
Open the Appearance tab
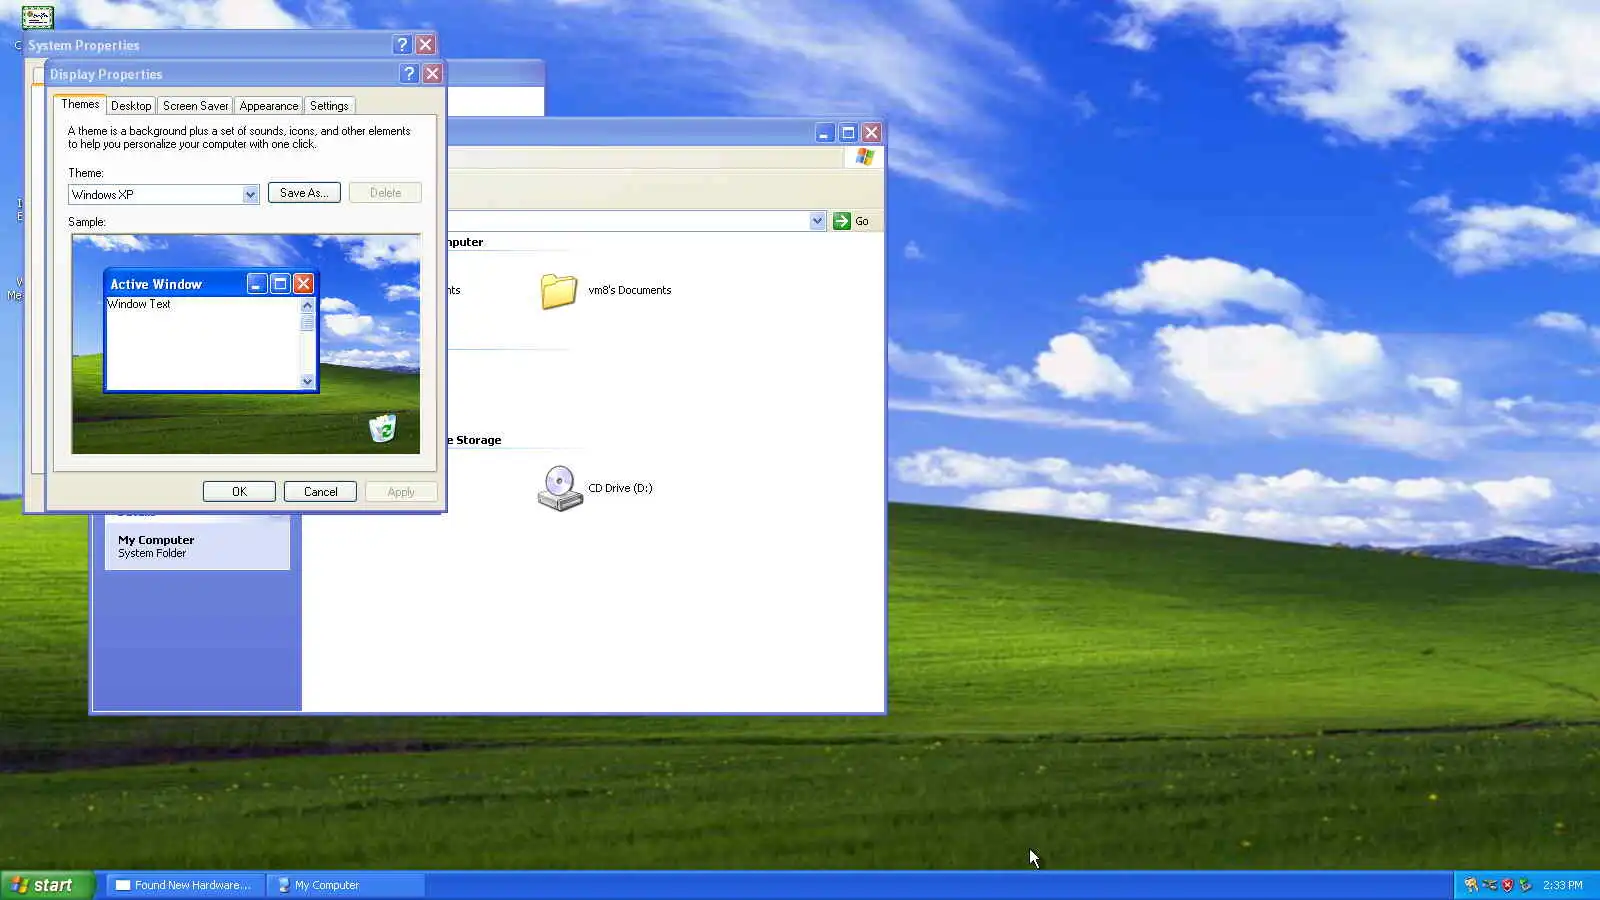click(268, 106)
